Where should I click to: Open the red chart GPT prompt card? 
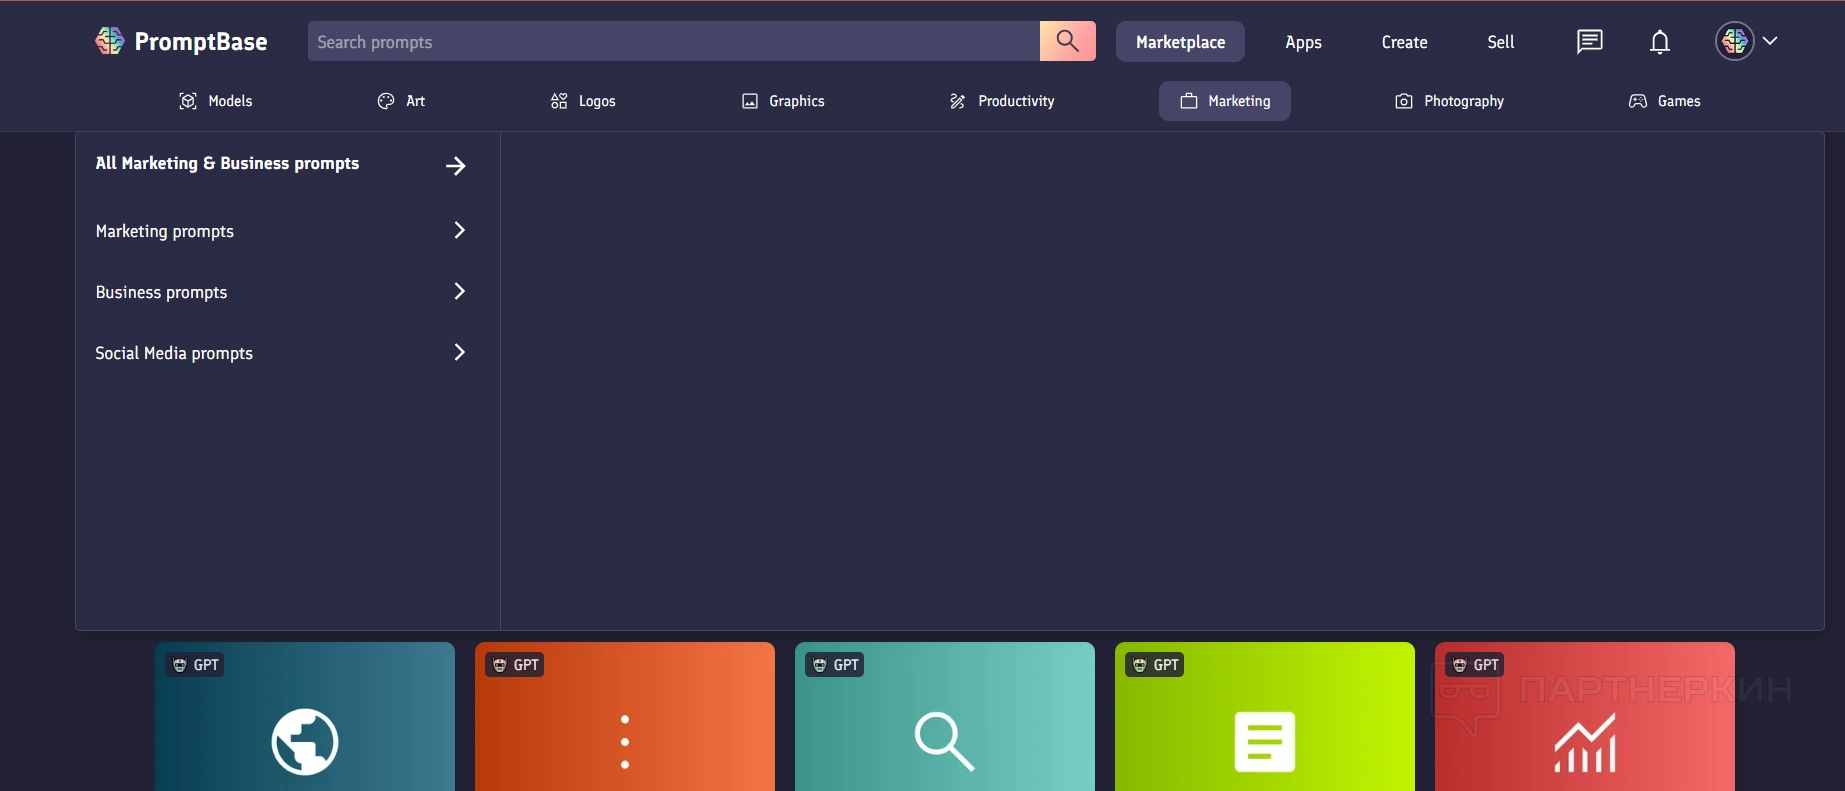click(1585, 716)
